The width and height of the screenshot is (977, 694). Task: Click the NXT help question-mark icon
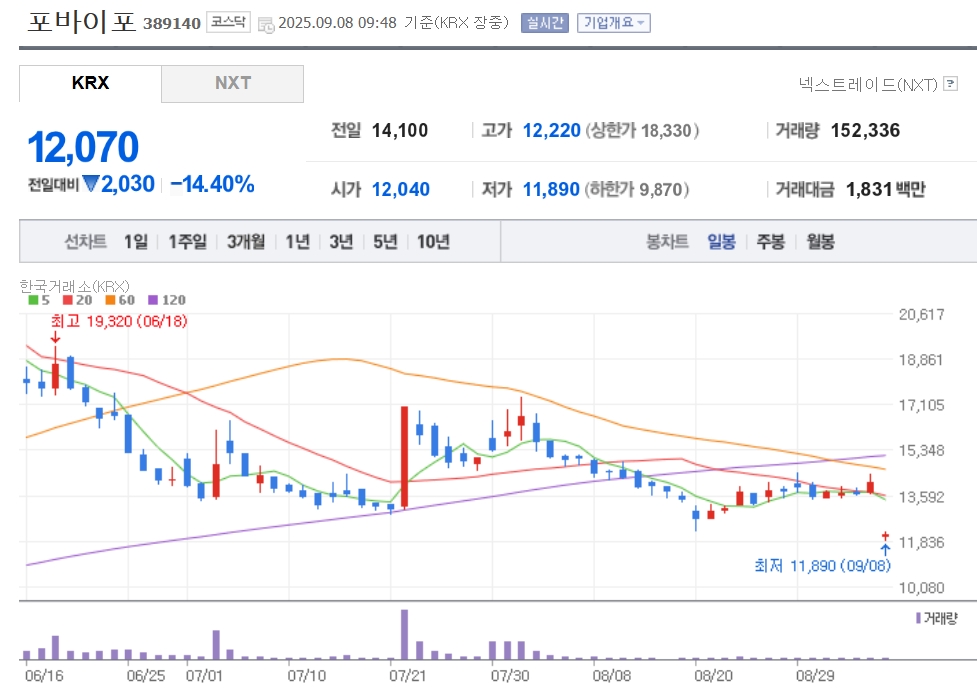pyautogui.click(x=950, y=83)
